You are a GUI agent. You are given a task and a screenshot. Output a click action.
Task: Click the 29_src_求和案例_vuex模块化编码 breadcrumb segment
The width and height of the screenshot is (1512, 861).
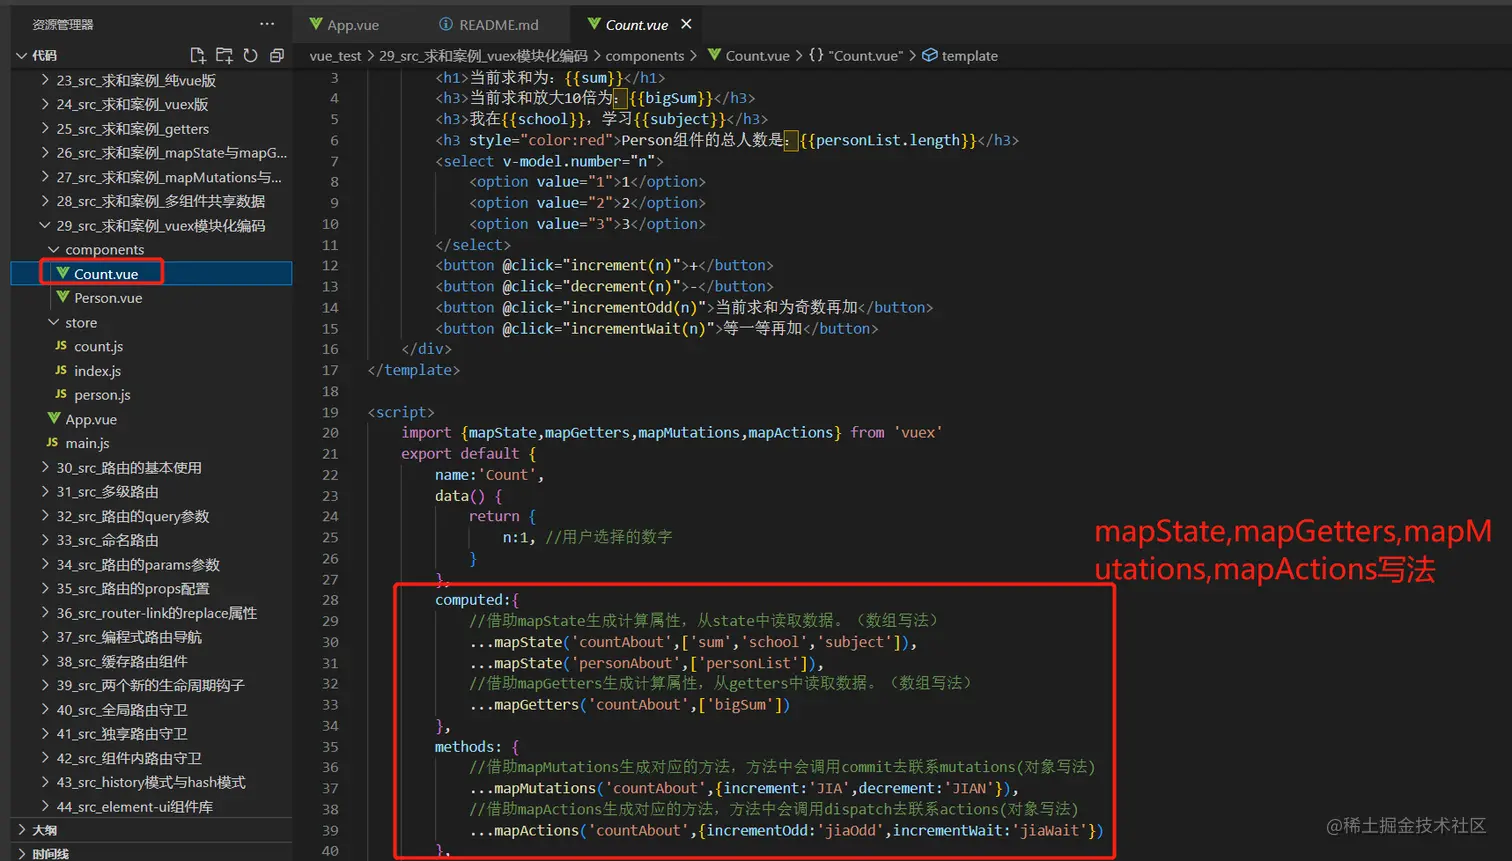point(483,56)
